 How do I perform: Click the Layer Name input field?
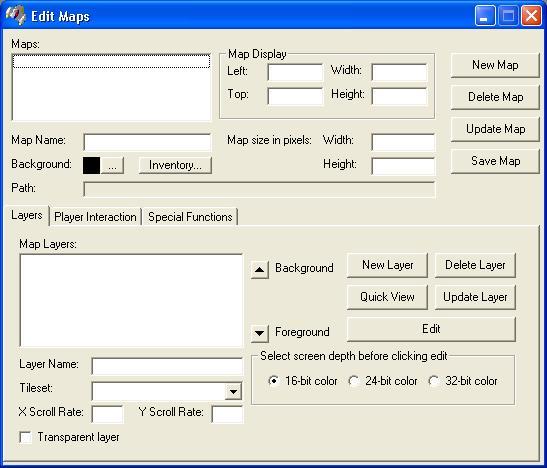(x=167, y=366)
